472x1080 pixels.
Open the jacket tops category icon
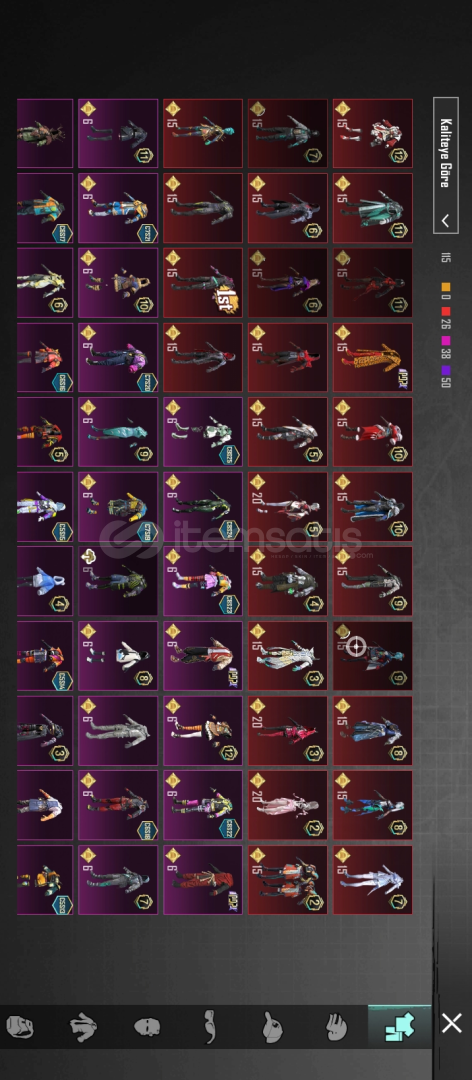tap(83, 1027)
